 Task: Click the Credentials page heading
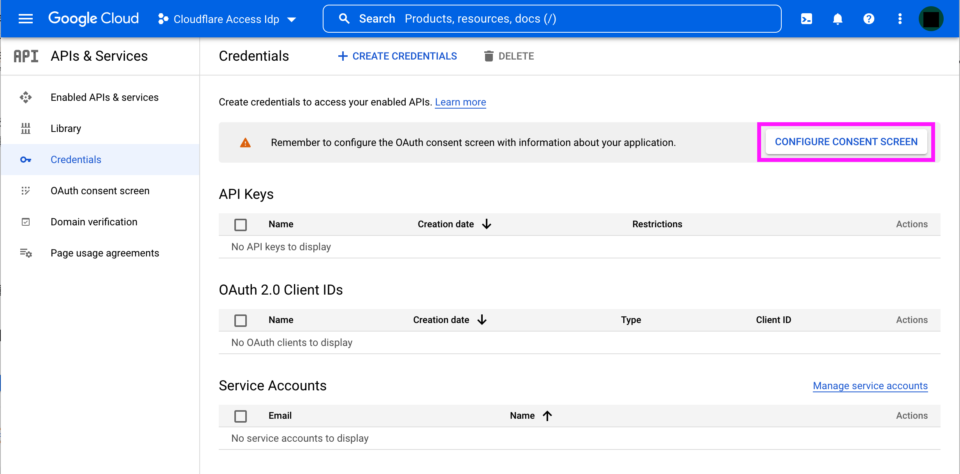click(253, 56)
